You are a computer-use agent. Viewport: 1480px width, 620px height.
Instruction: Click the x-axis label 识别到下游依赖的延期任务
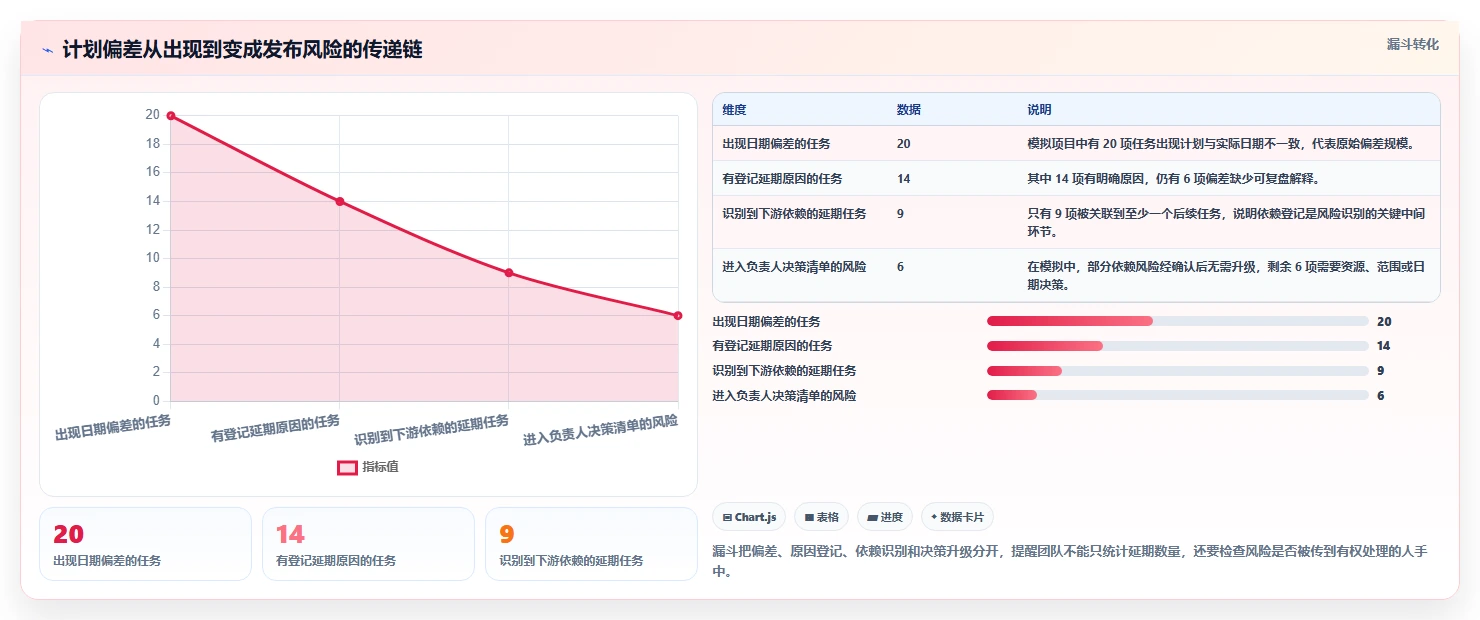(x=432, y=430)
